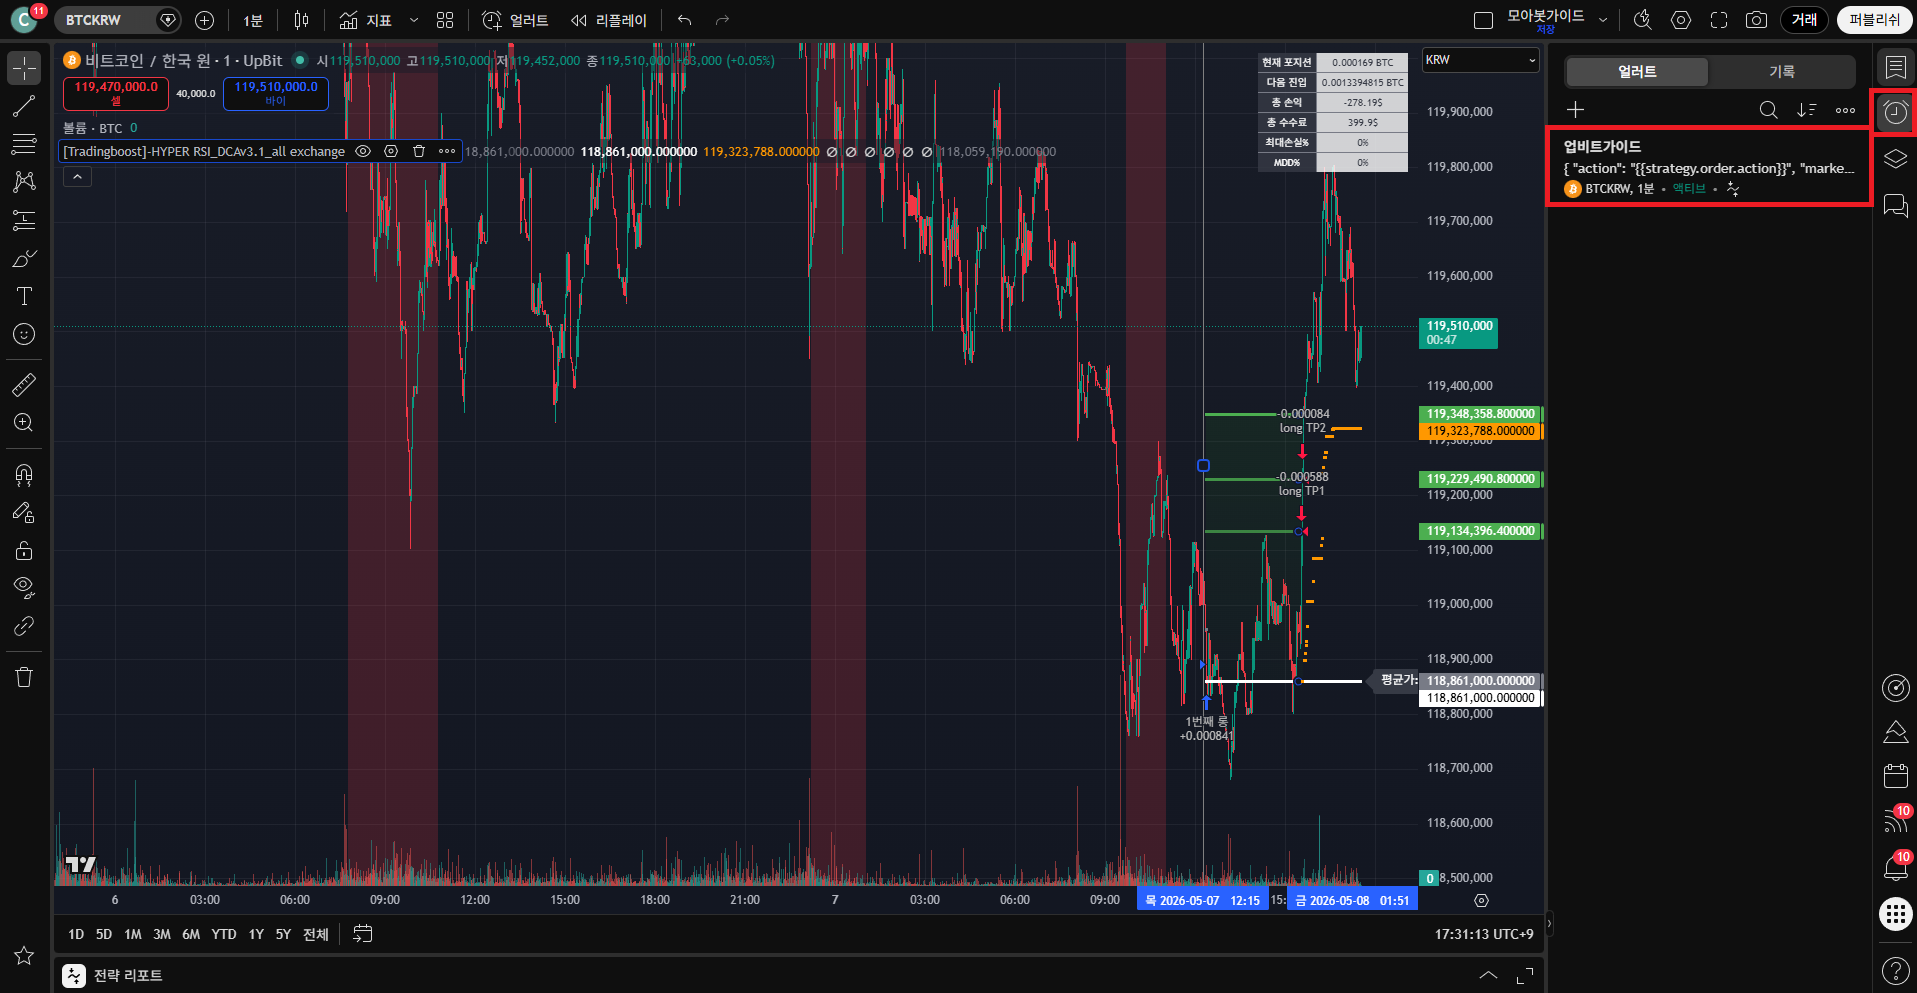Screen dimensions: 1917x993
Task: Open the 모아봇가이드 layout dropdown arrow
Action: pos(1604,20)
